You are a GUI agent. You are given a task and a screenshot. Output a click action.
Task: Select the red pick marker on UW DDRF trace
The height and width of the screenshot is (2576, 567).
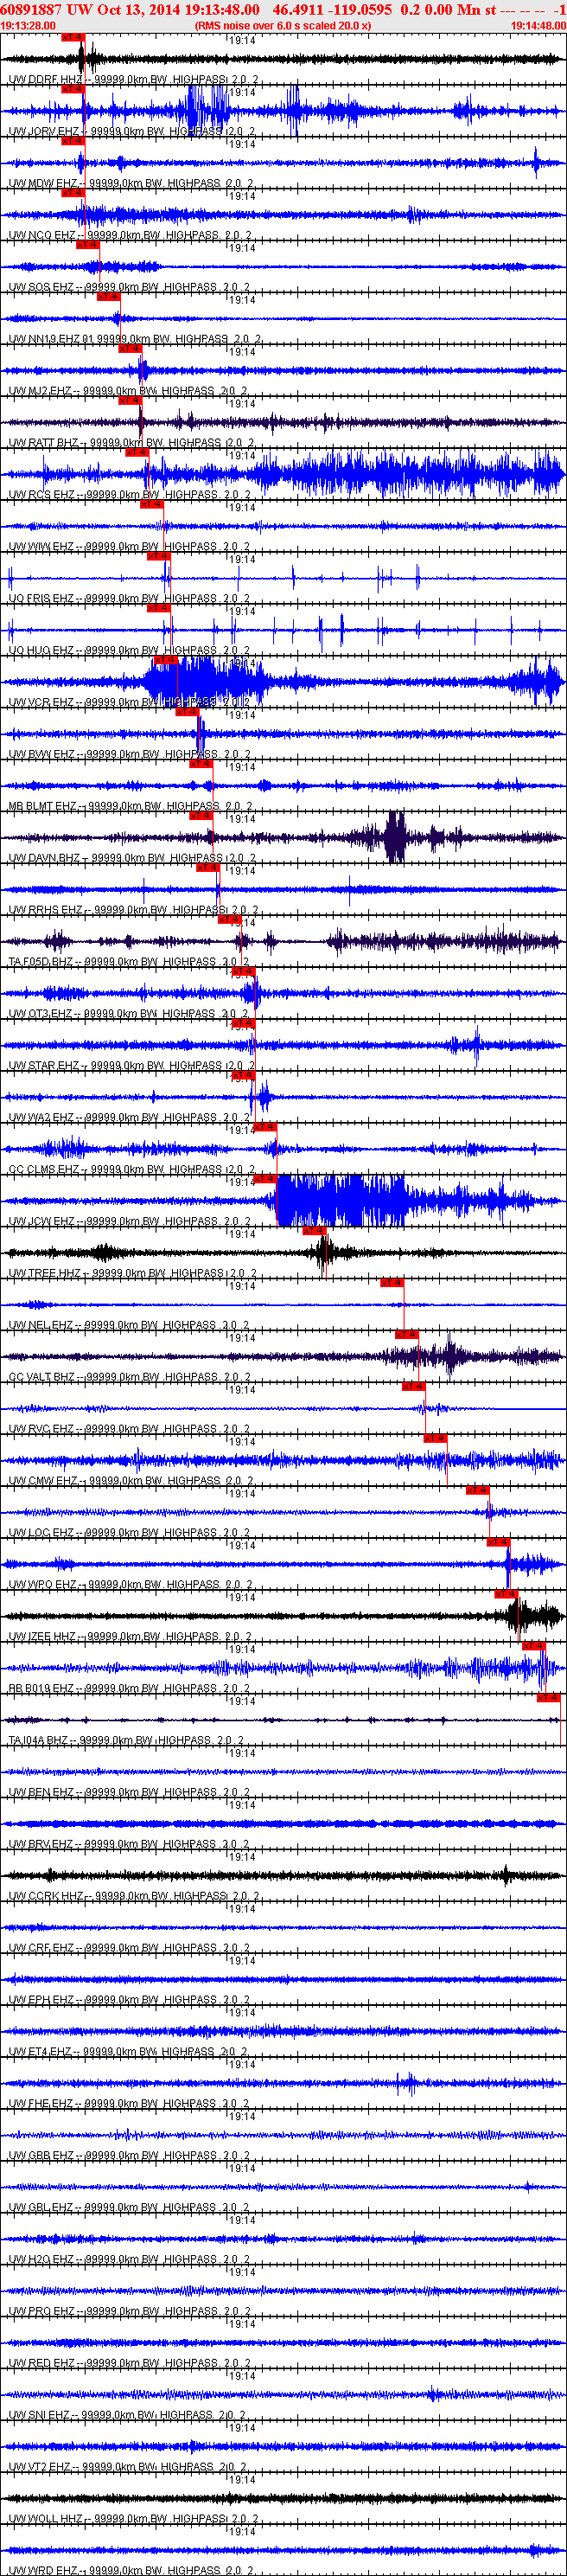coord(73,36)
